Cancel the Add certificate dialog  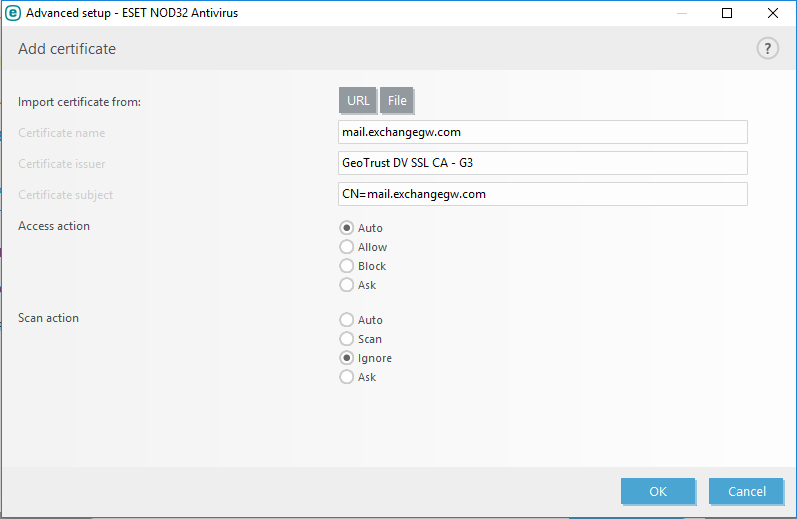746,491
